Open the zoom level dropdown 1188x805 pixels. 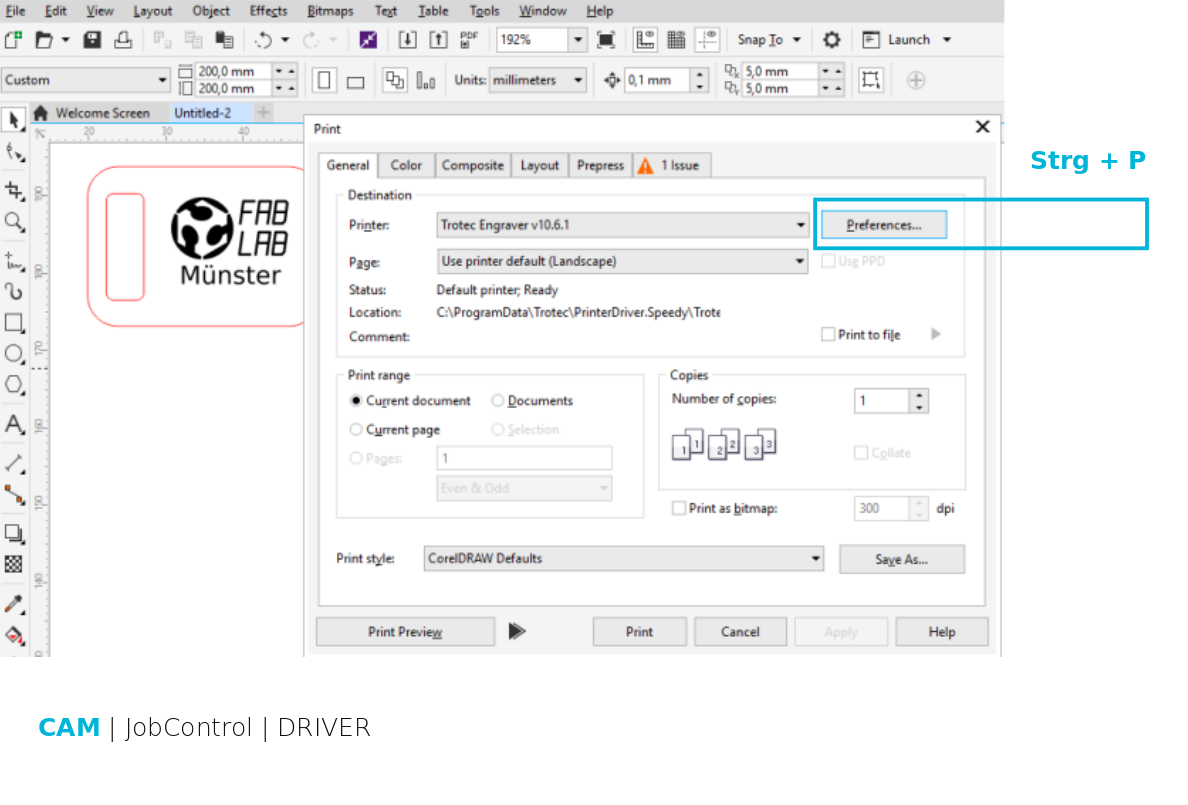577,39
